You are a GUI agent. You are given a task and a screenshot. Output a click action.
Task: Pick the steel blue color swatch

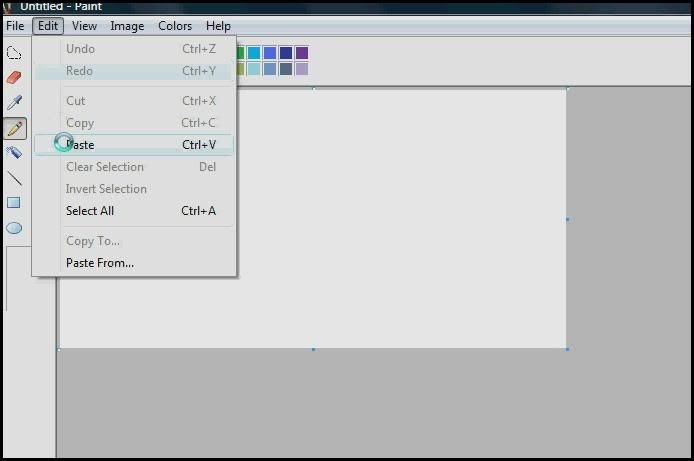(x=270, y=69)
